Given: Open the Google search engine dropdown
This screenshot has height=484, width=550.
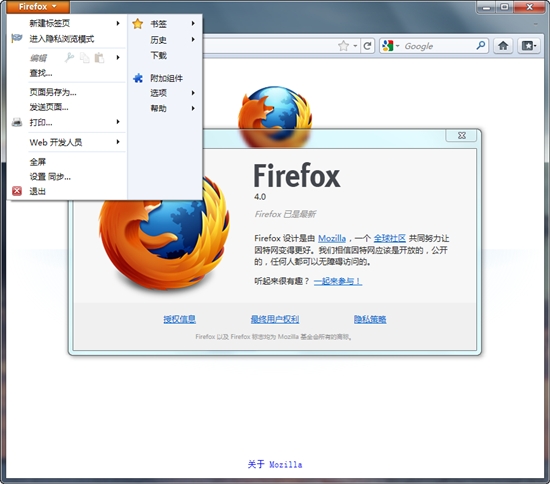Looking at the screenshot, I should click(391, 46).
